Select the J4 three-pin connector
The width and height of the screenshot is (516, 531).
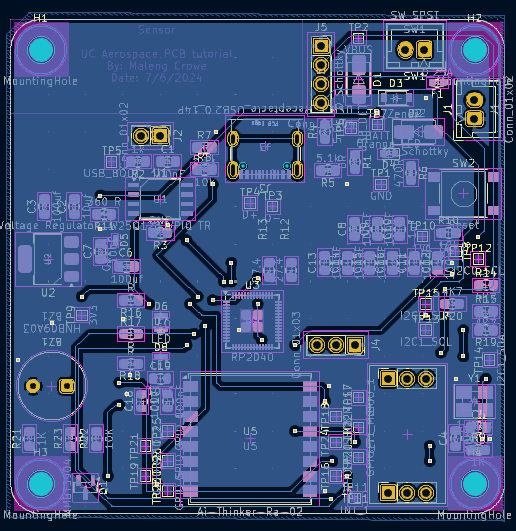click(x=336, y=345)
